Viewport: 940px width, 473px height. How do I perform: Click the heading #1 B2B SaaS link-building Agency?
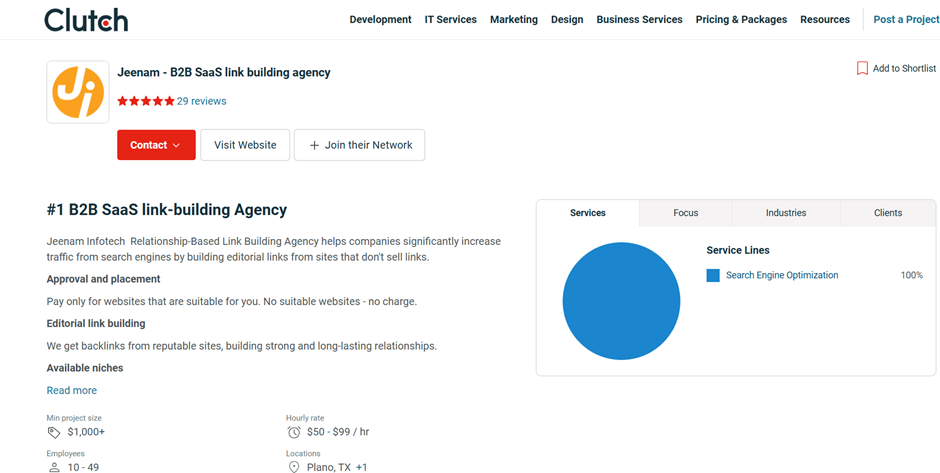[167, 210]
